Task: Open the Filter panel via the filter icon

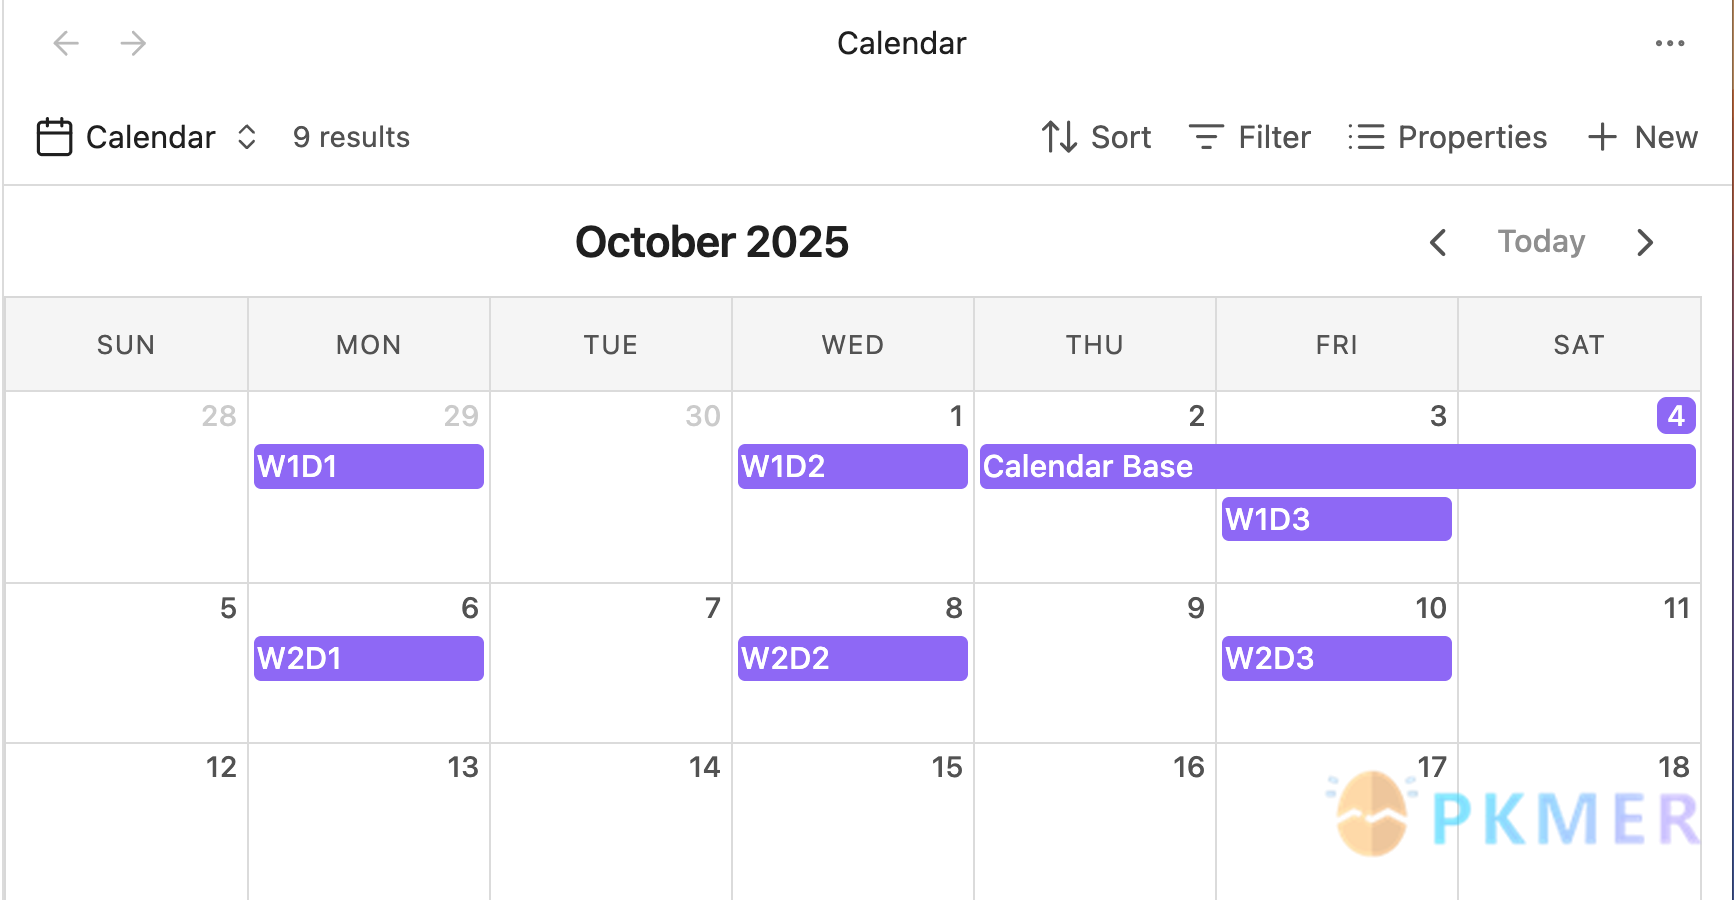Action: tap(1206, 137)
